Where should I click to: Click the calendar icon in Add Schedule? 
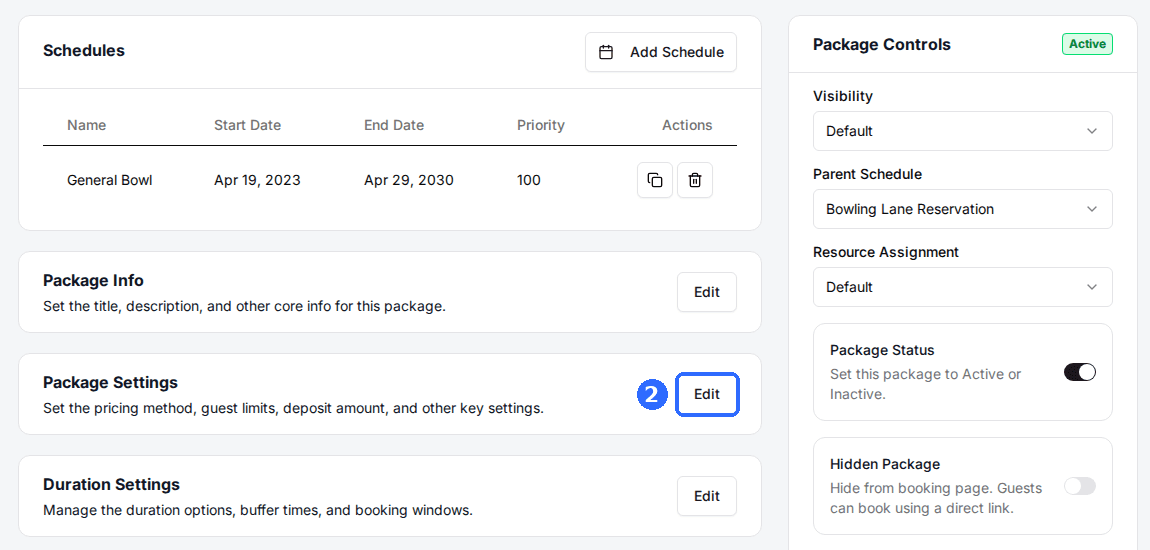(606, 52)
